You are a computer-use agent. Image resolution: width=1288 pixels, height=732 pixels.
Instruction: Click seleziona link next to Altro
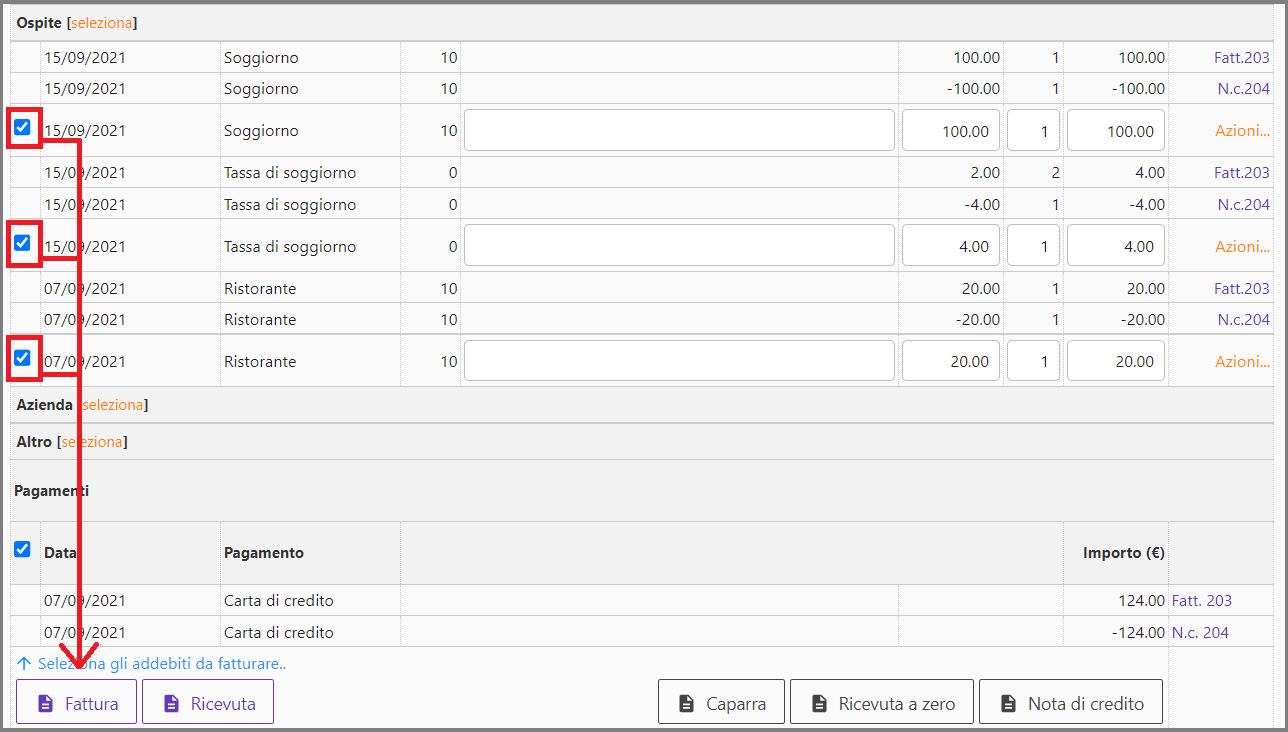point(92,442)
